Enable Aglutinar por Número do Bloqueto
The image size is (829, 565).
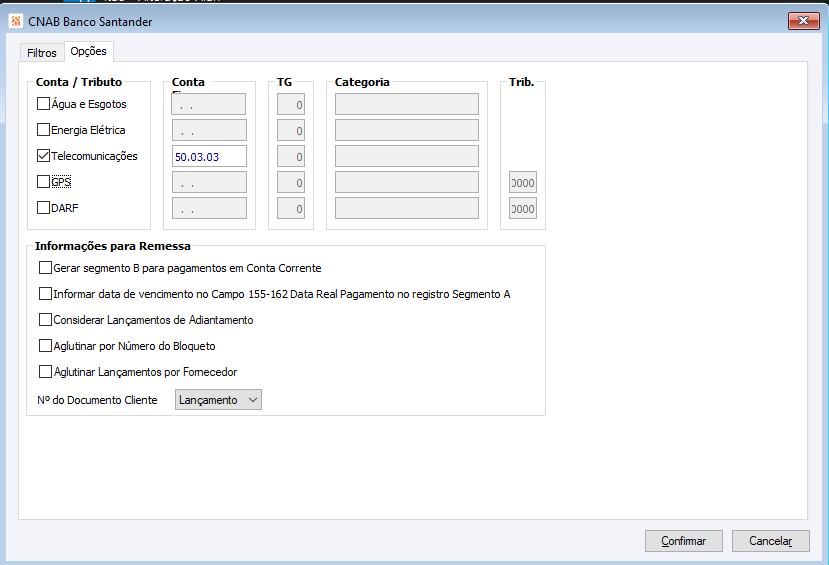click(x=45, y=346)
